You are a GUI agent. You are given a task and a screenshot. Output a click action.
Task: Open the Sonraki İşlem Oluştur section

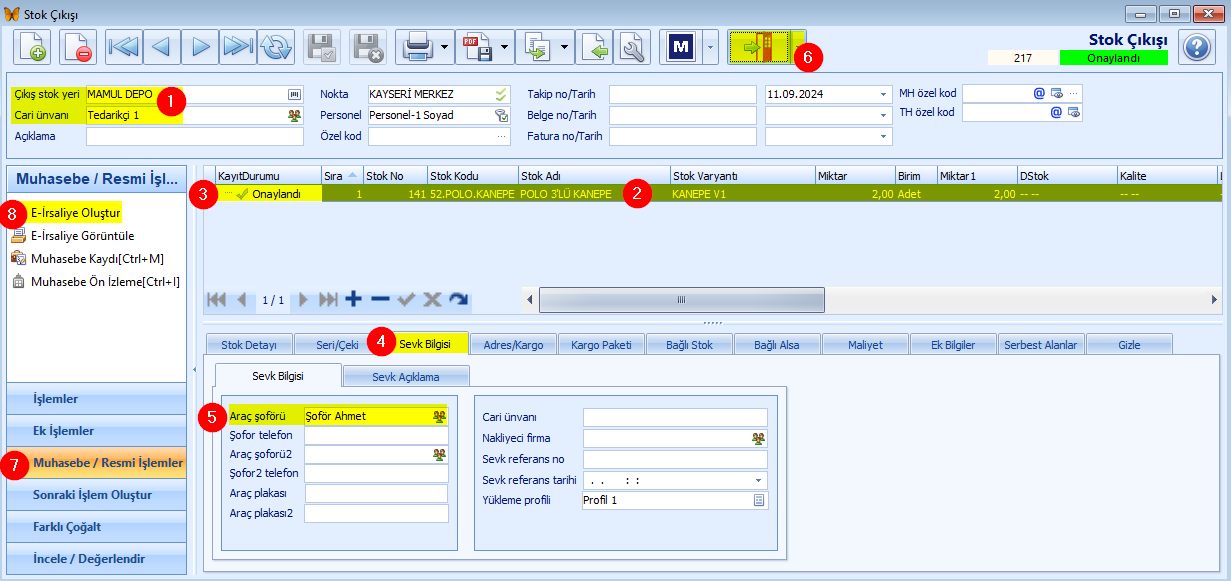(x=97, y=495)
